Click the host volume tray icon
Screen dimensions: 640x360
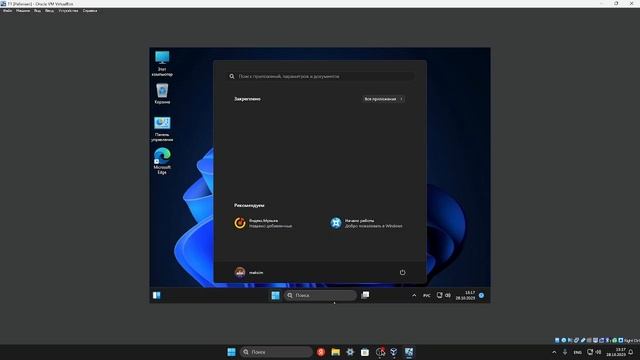point(598,352)
